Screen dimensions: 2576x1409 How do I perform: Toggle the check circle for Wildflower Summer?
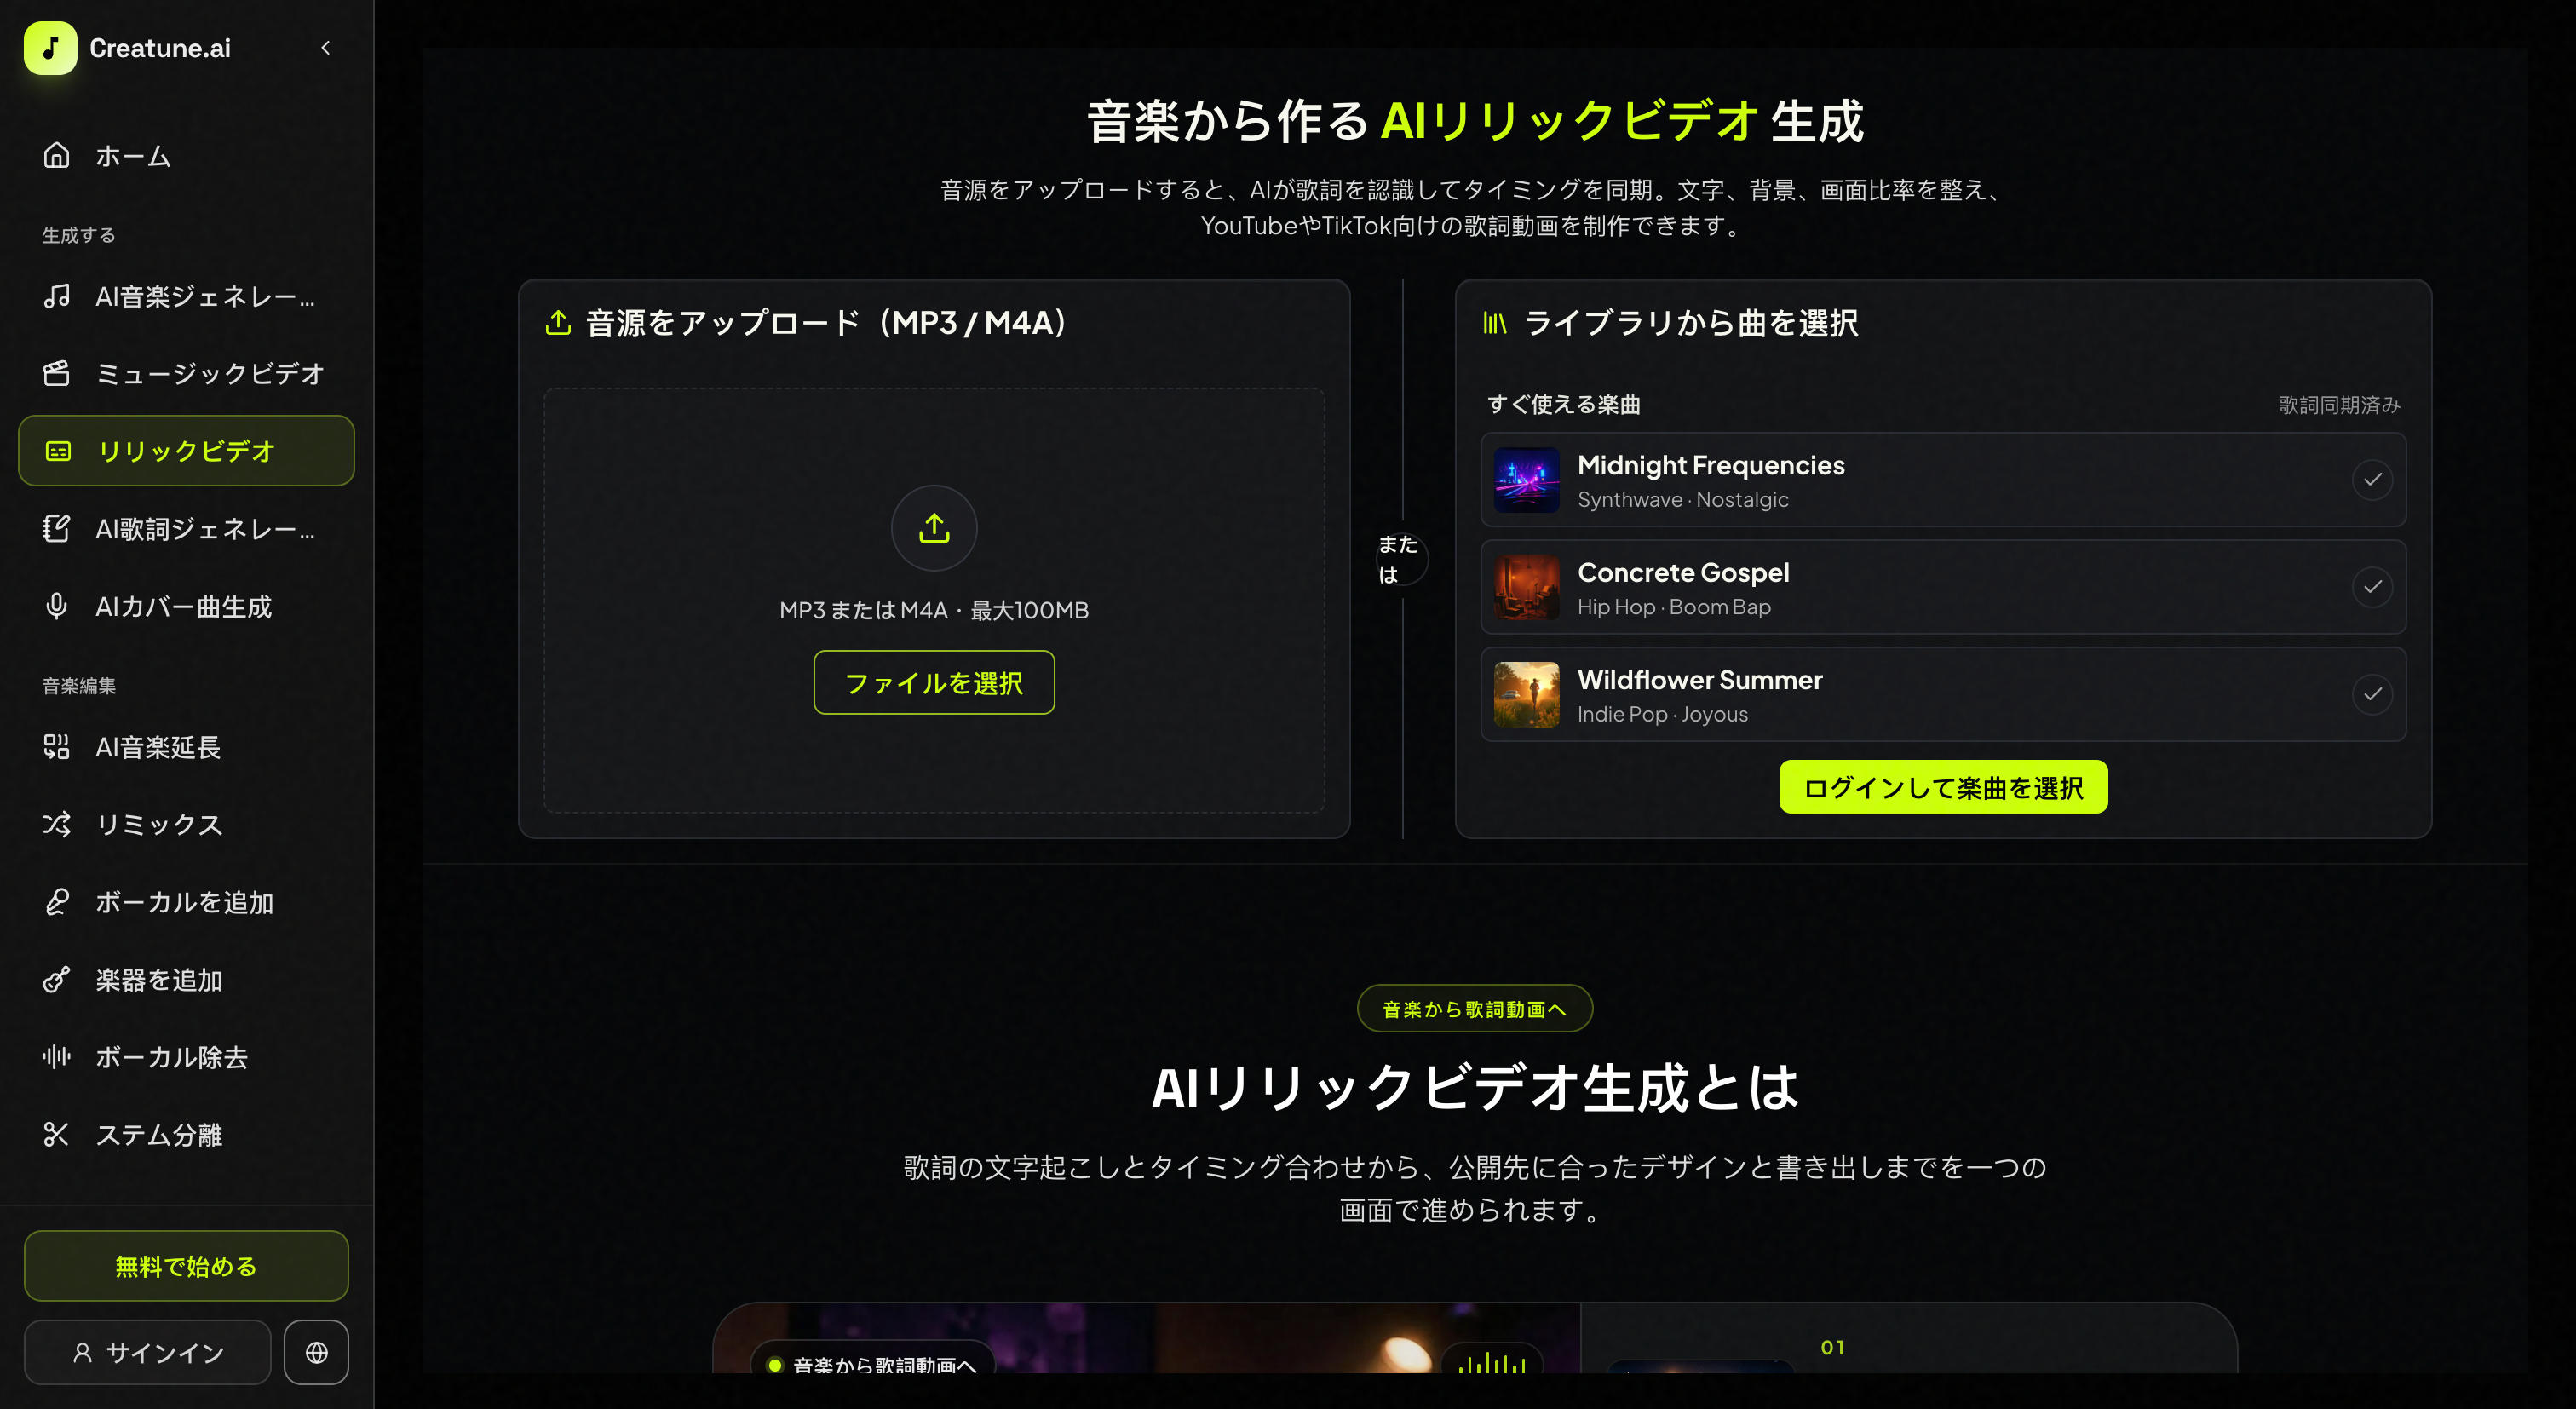click(x=2372, y=693)
